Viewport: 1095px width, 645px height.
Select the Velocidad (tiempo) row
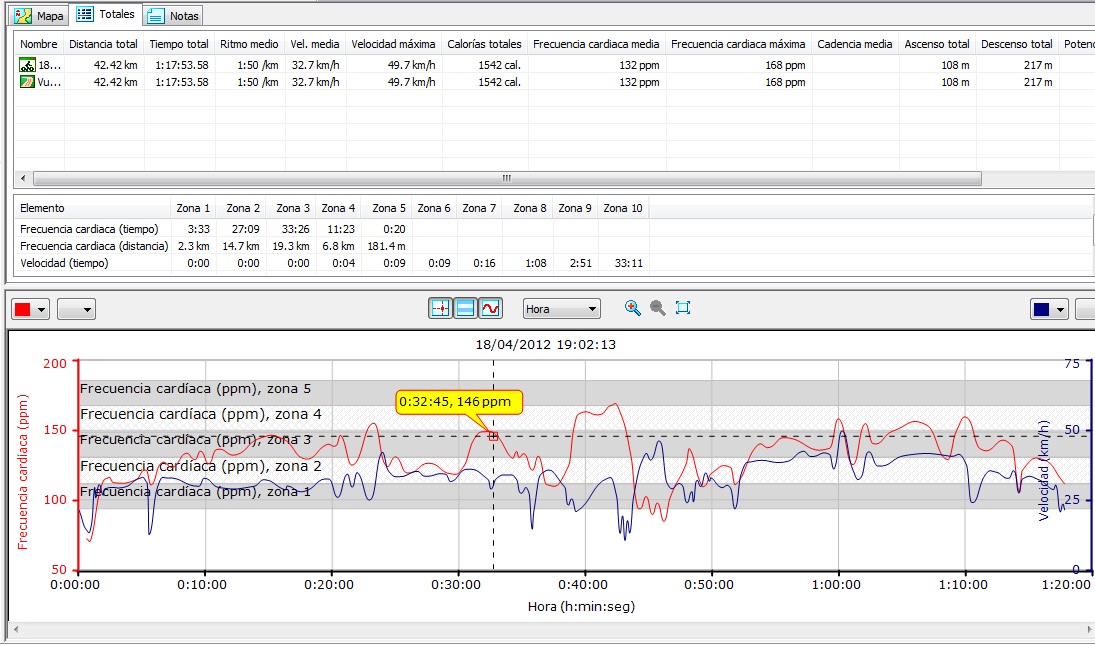pos(332,263)
